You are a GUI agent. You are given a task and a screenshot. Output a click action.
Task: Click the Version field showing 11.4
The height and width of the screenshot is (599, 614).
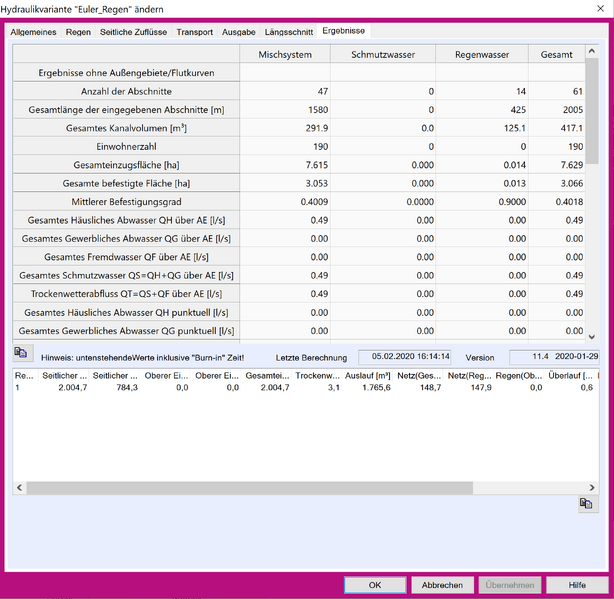click(554, 357)
